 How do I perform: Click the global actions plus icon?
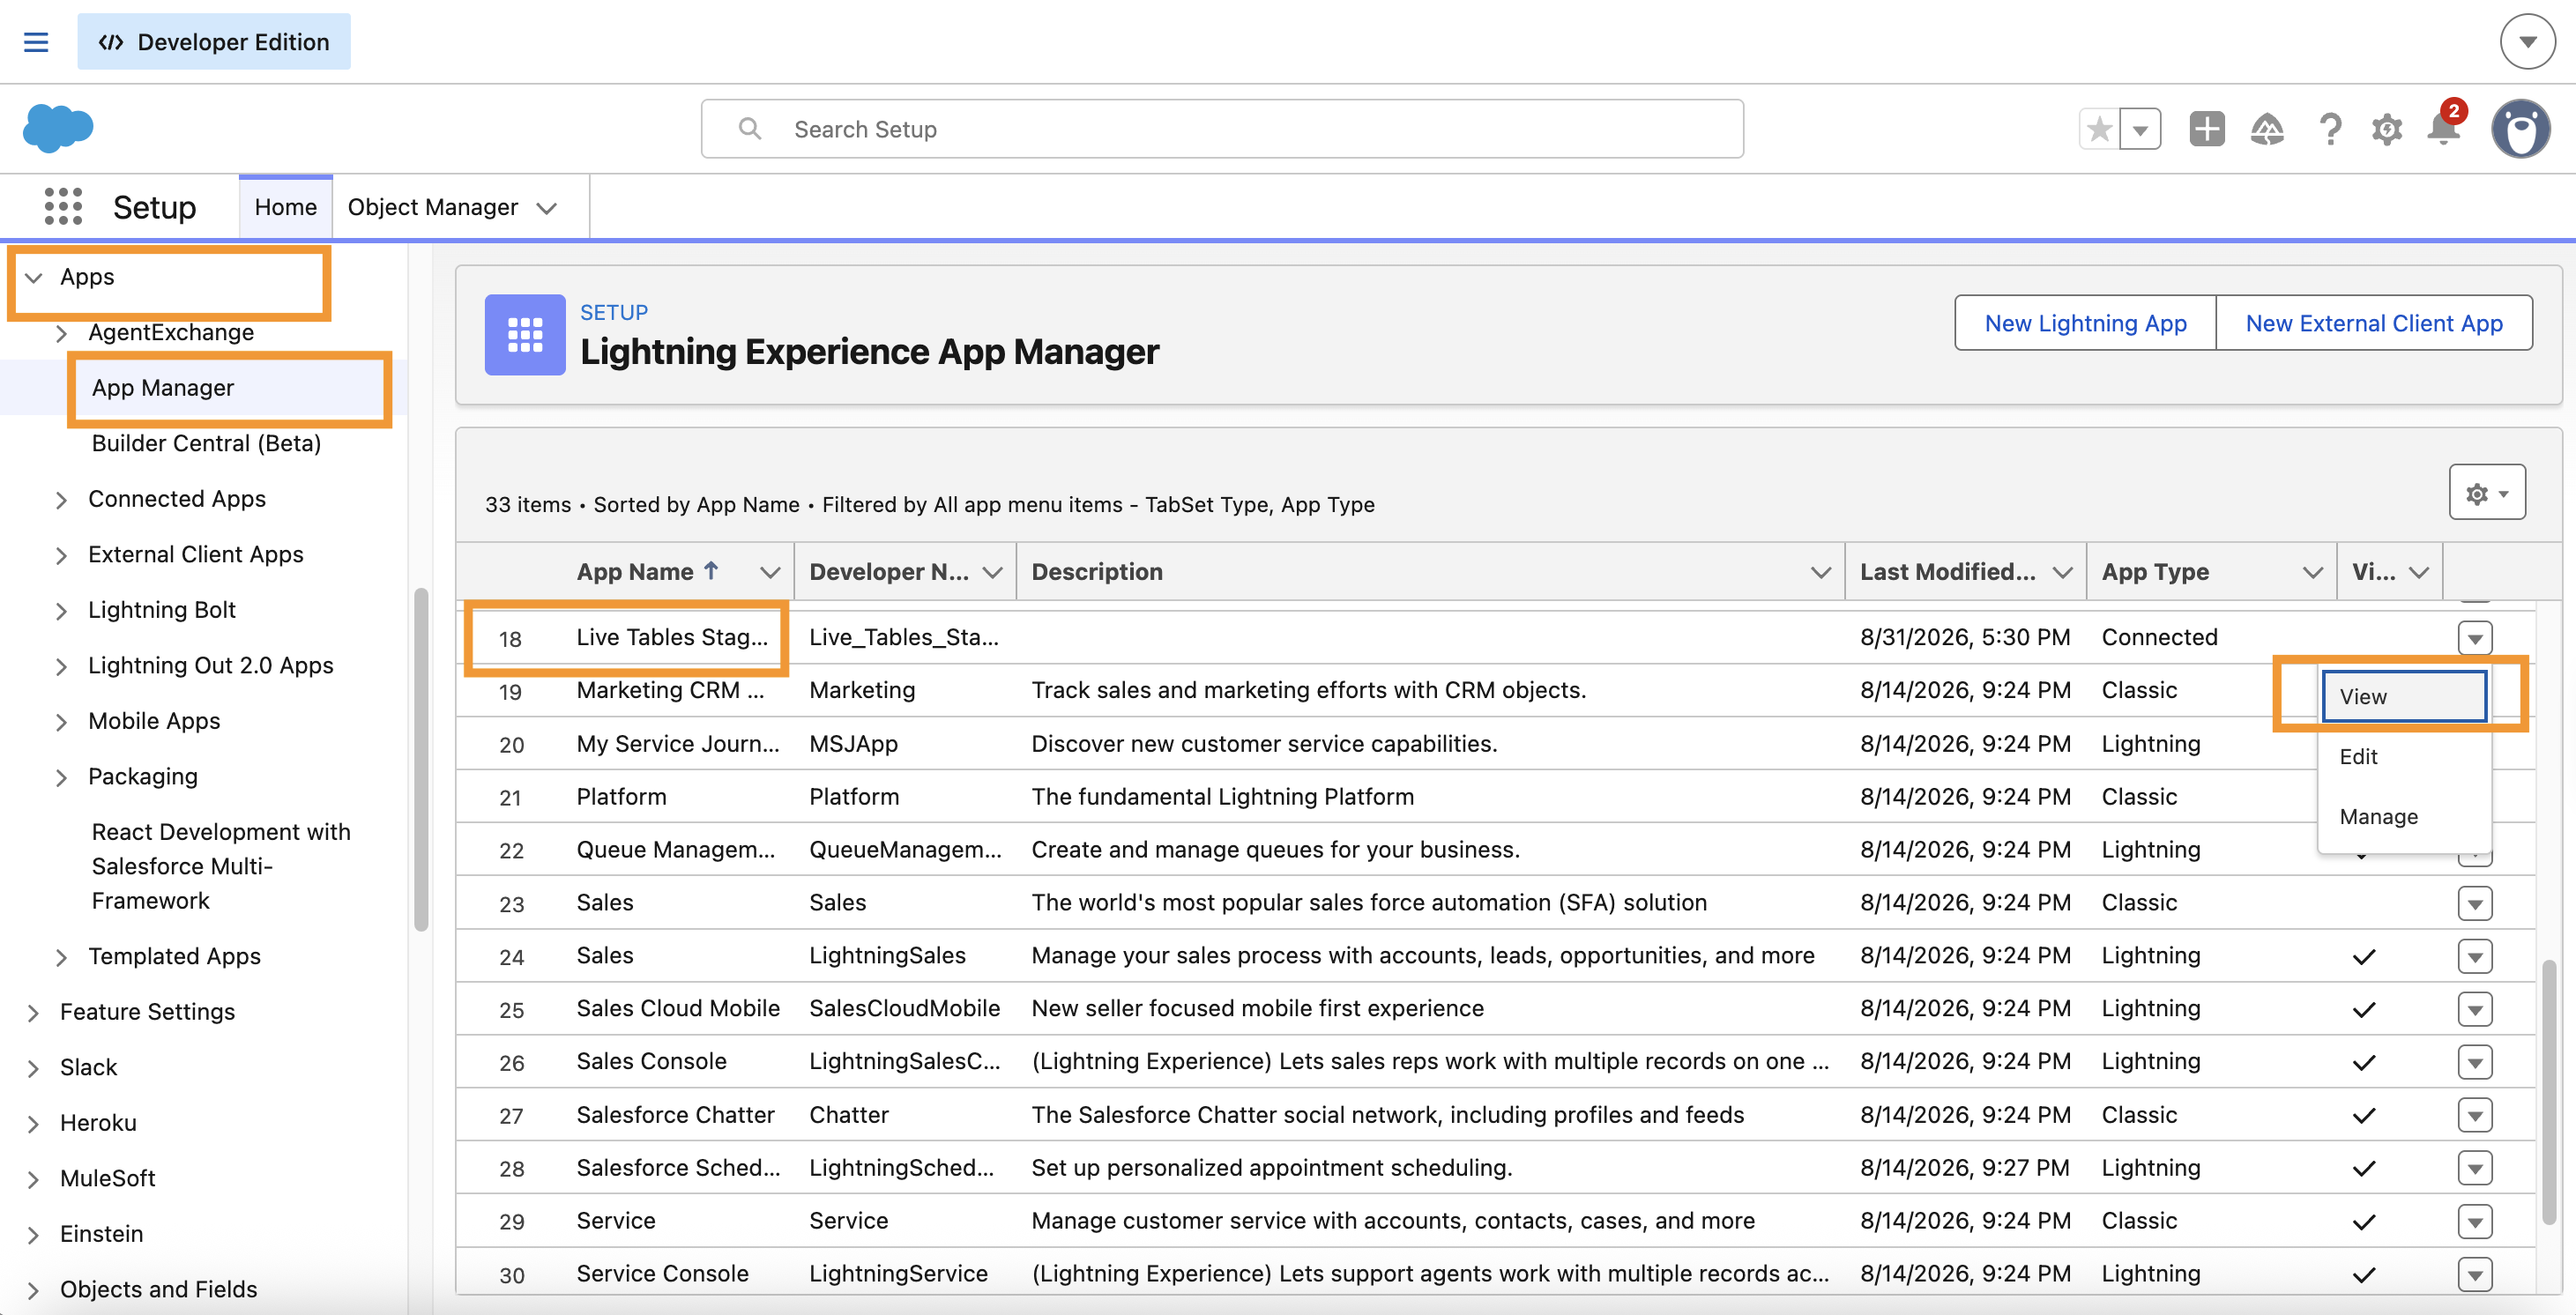[x=2206, y=129]
